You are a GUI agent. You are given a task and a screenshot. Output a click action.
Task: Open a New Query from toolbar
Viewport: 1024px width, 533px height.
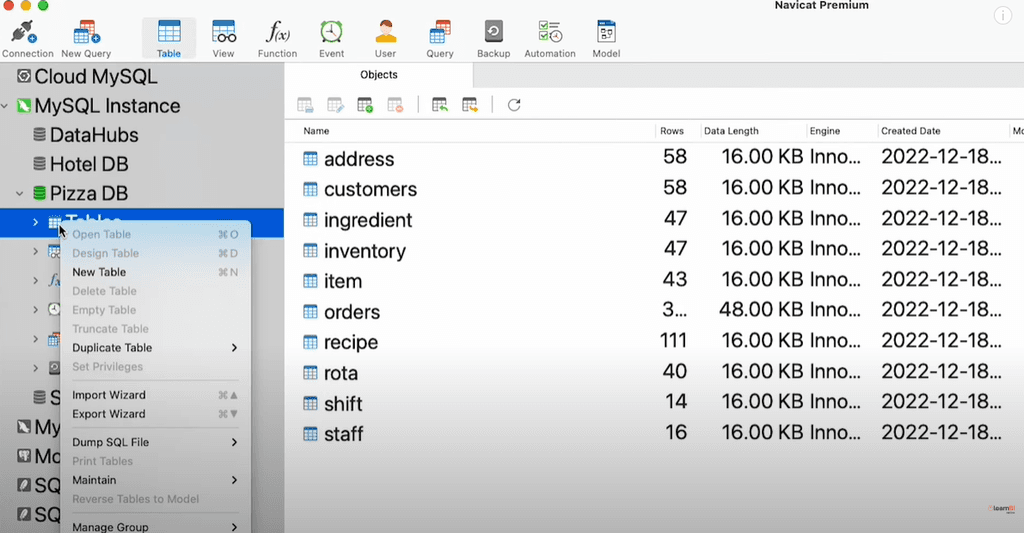[86, 38]
